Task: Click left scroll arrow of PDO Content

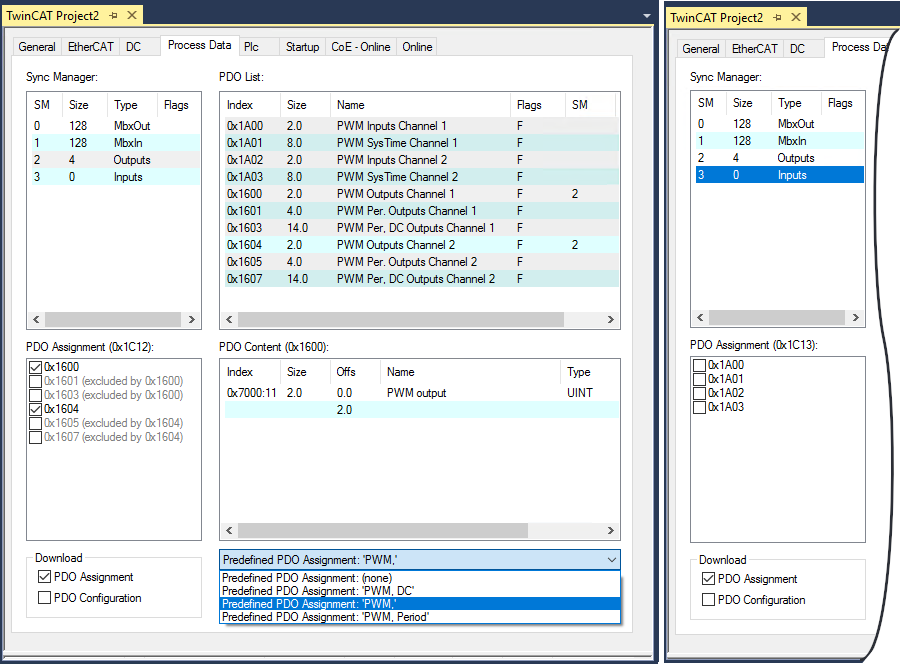Action: tap(229, 531)
